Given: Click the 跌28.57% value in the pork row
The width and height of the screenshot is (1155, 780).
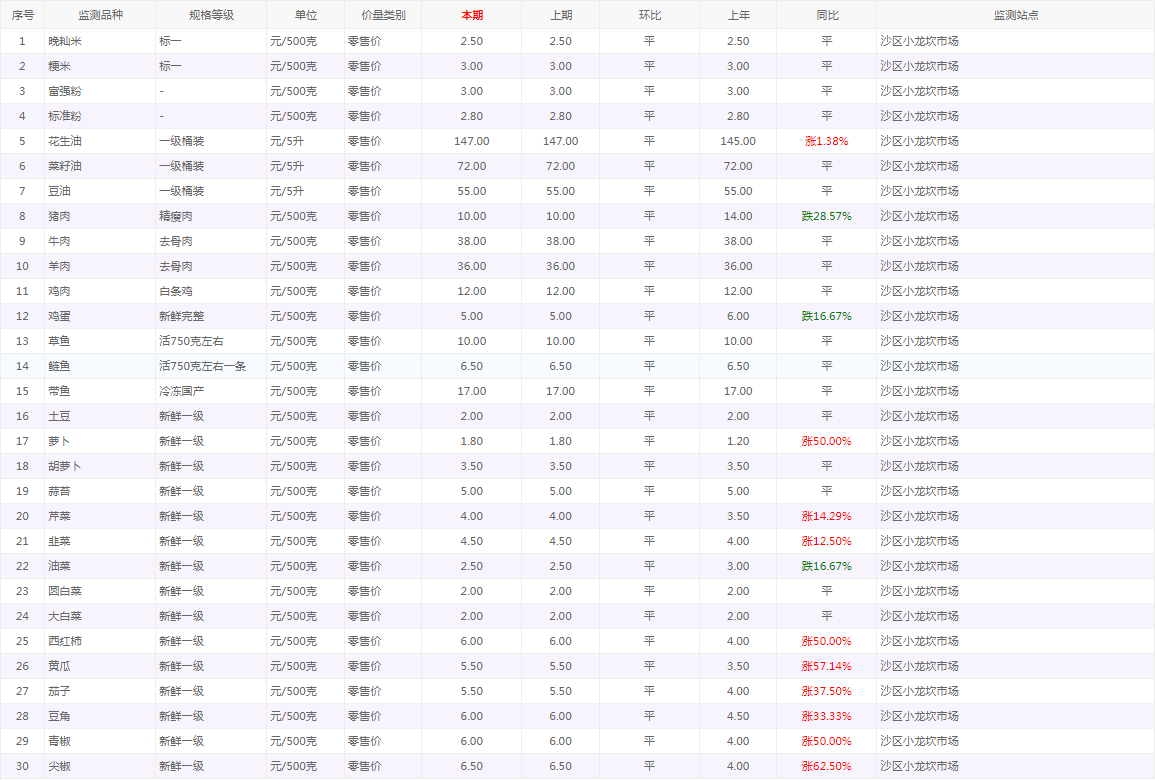Looking at the screenshot, I should (826, 216).
